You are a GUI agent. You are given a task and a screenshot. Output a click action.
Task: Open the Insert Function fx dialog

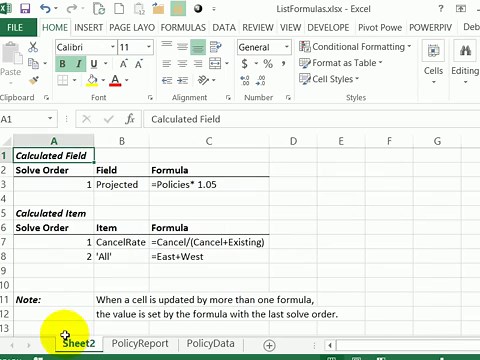[x=130, y=119]
